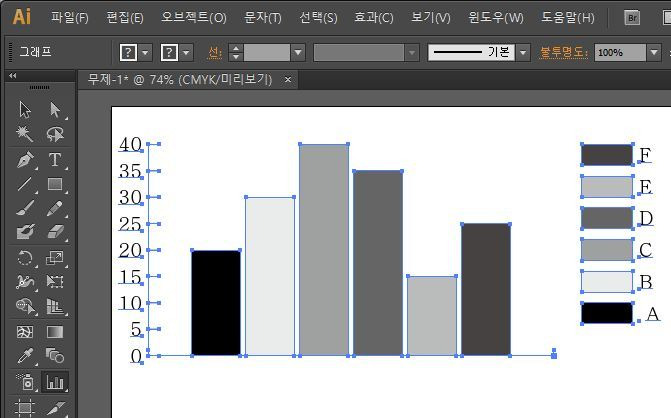Open the 효과(C) menu
This screenshot has width=671, height=418.
pyautogui.click(x=374, y=18)
